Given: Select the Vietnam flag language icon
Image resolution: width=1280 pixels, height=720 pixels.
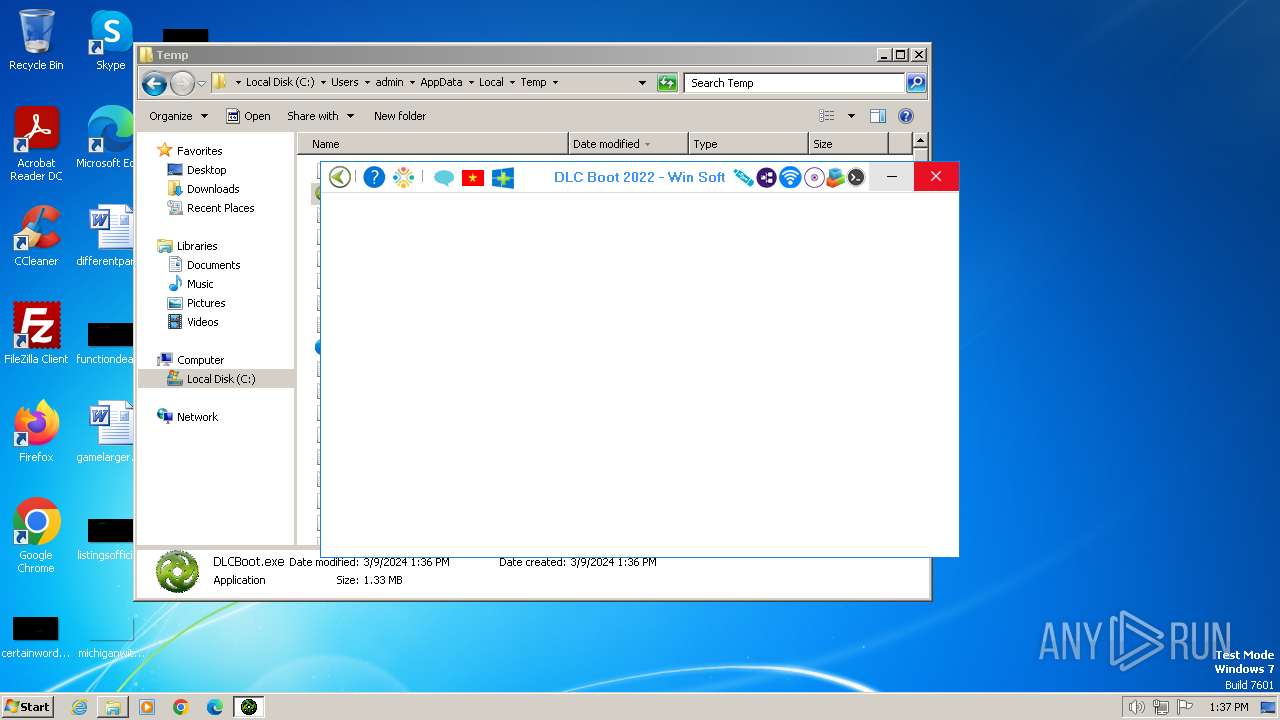Looking at the screenshot, I should click(x=473, y=178).
